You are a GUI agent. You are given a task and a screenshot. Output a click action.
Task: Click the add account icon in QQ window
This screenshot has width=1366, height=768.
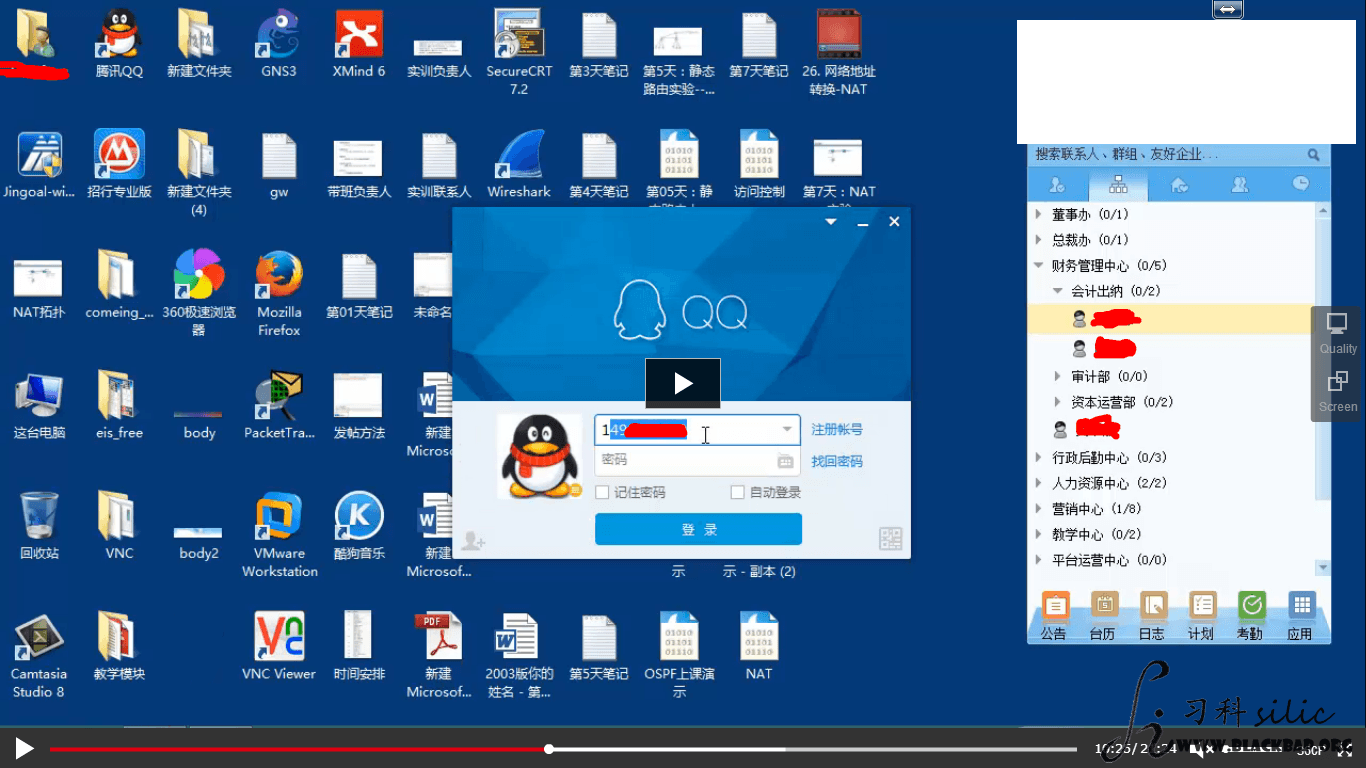[473, 541]
